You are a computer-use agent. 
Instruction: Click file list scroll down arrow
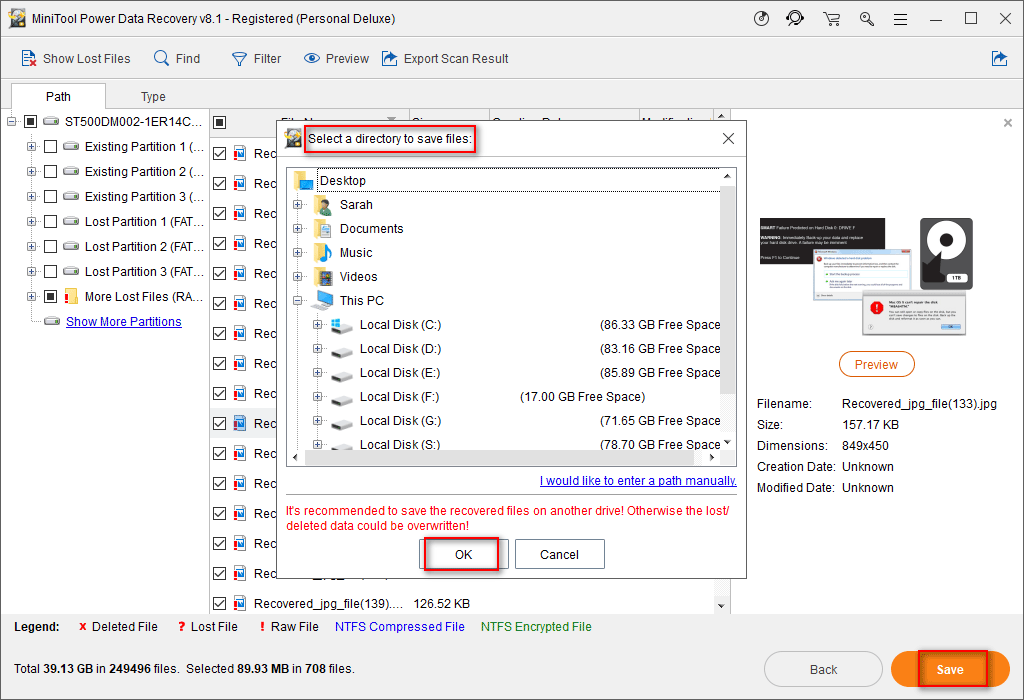(x=721, y=605)
